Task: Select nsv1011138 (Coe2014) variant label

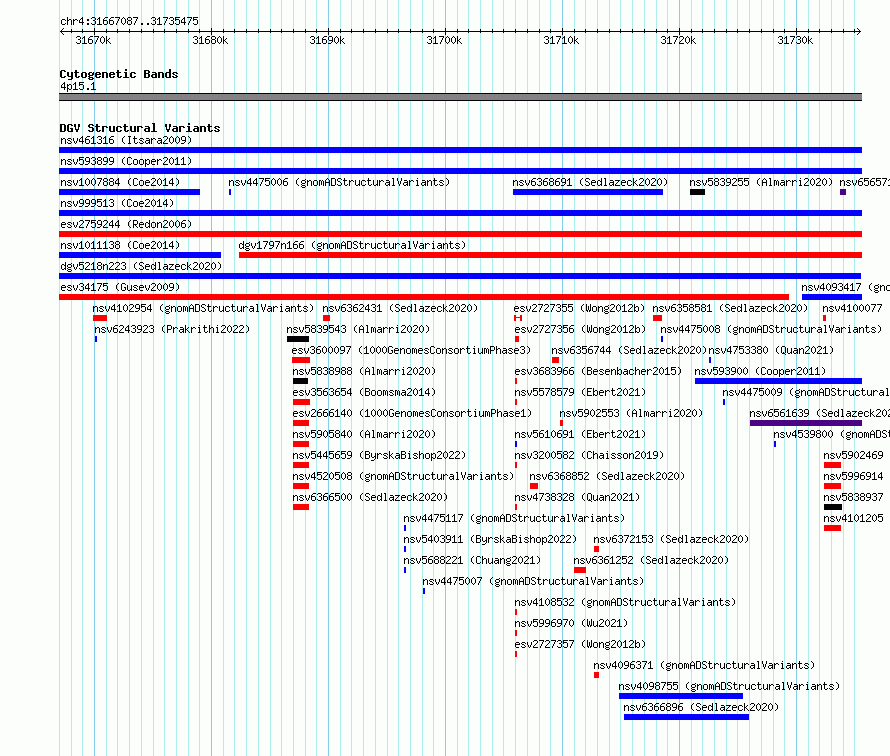Action: [x=120, y=245]
